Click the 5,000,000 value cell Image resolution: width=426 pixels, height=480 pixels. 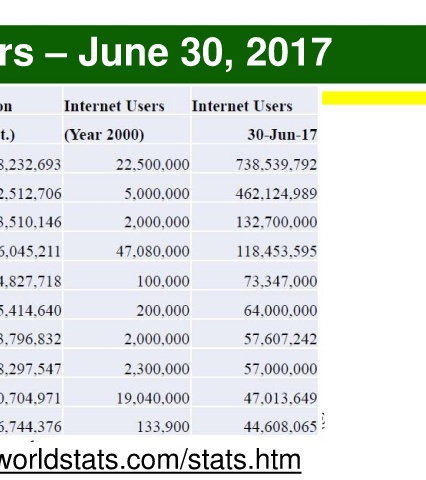pos(127,188)
